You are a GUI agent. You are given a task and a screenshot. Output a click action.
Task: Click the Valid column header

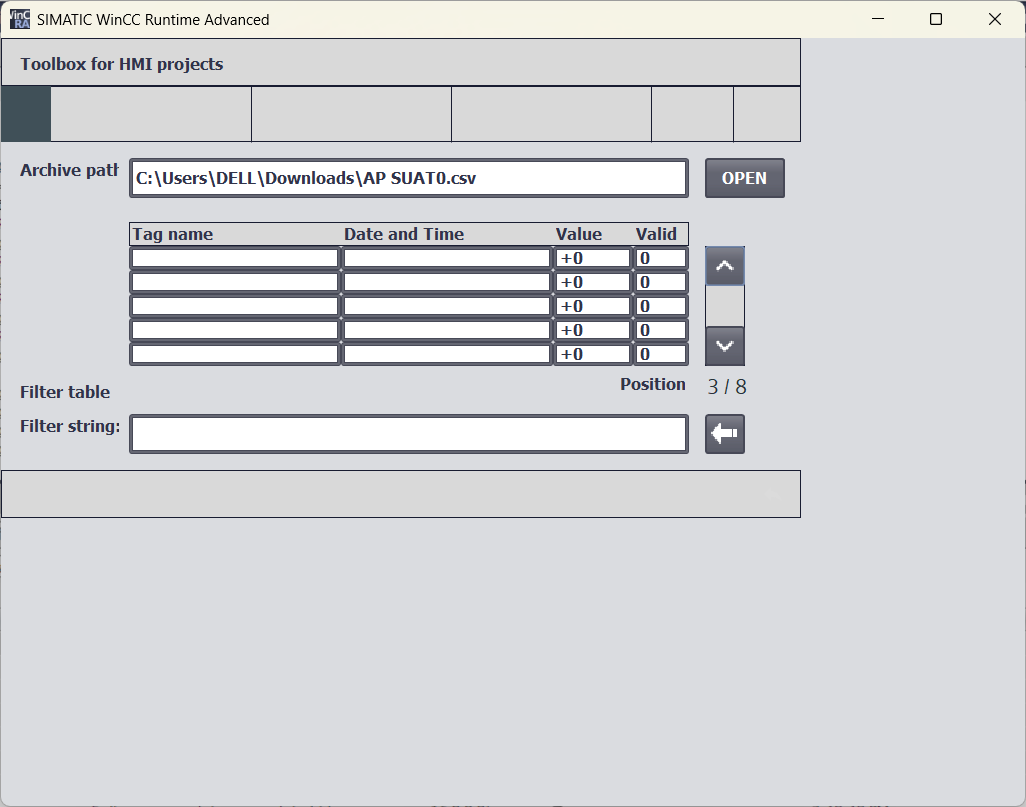point(656,234)
